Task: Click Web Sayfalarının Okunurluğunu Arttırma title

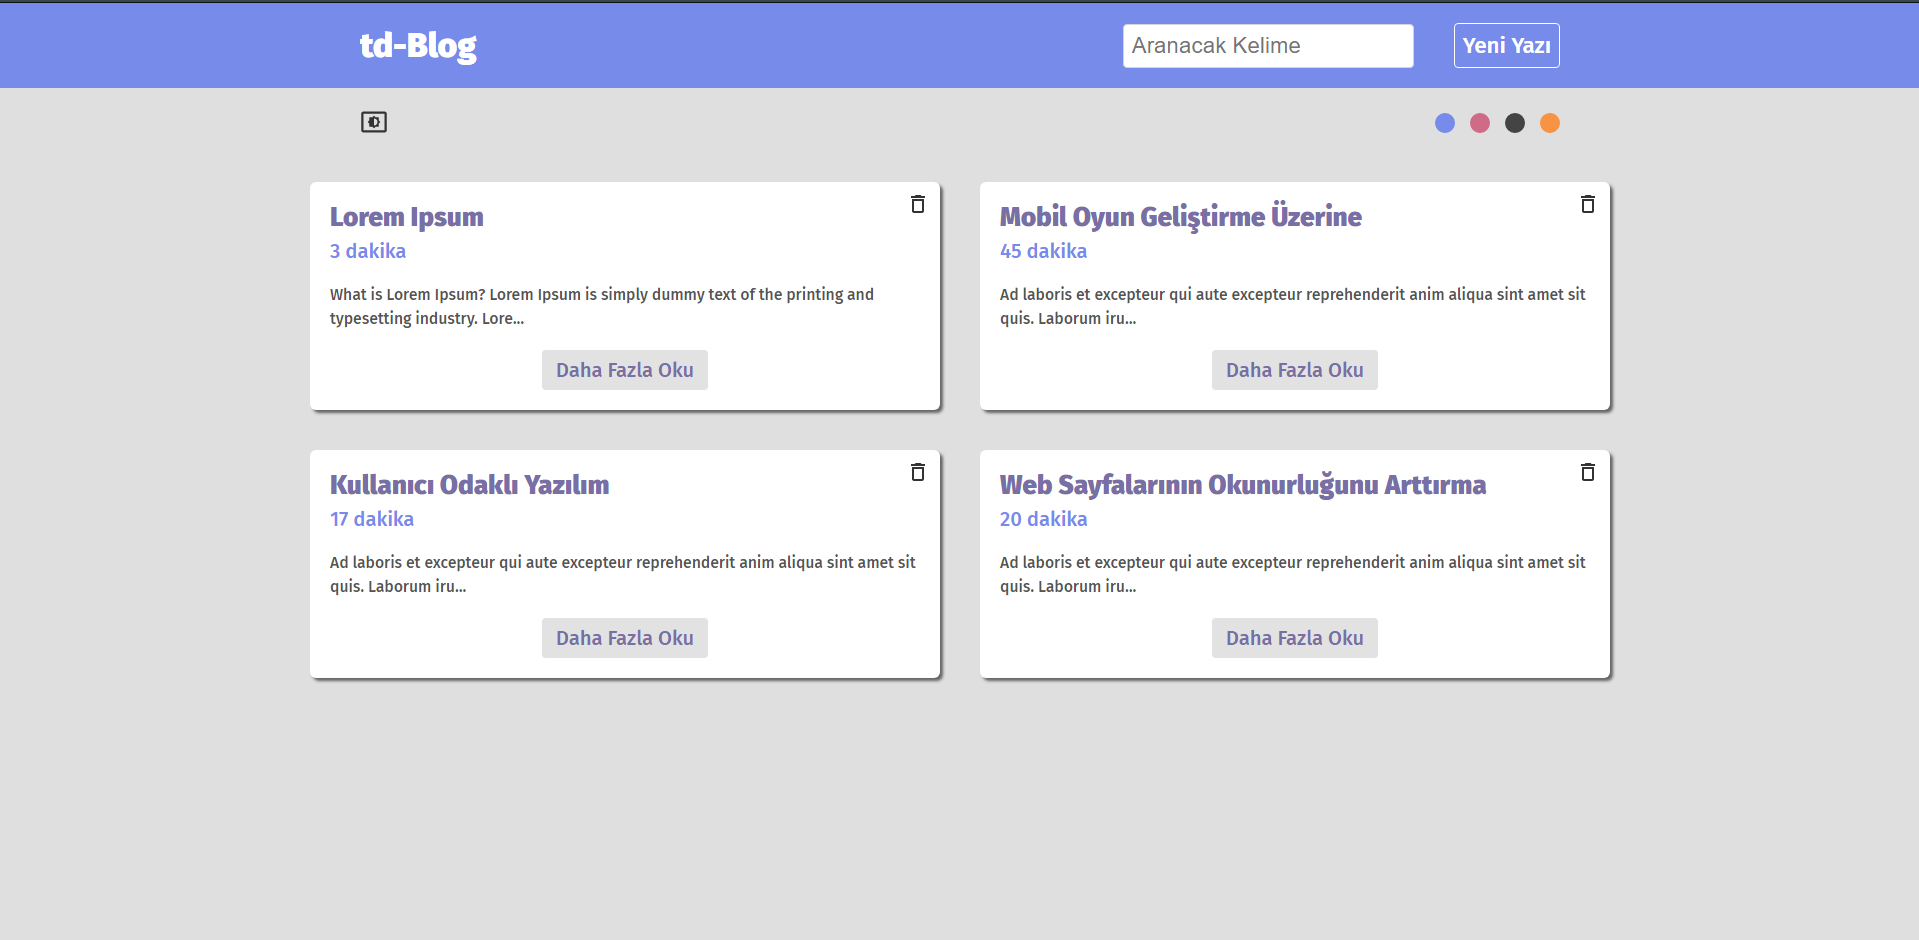Action: tap(1243, 485)
